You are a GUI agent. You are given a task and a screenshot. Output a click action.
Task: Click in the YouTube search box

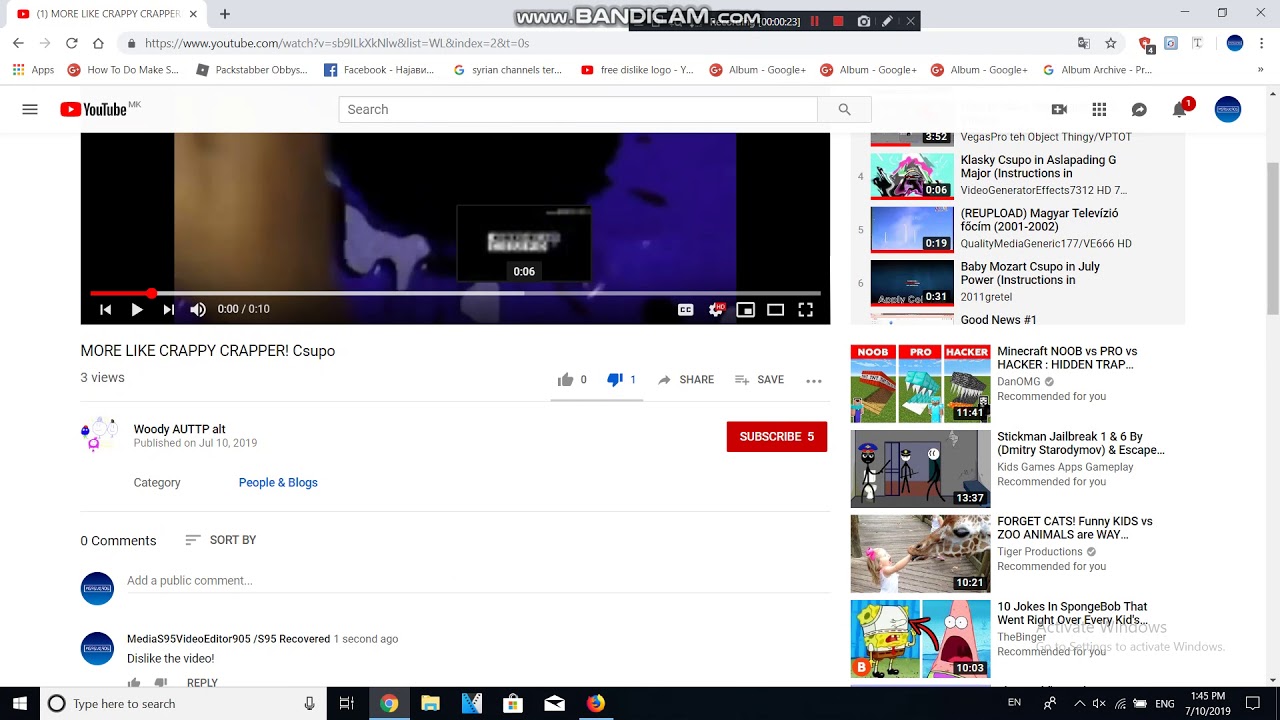pos(578,110)
